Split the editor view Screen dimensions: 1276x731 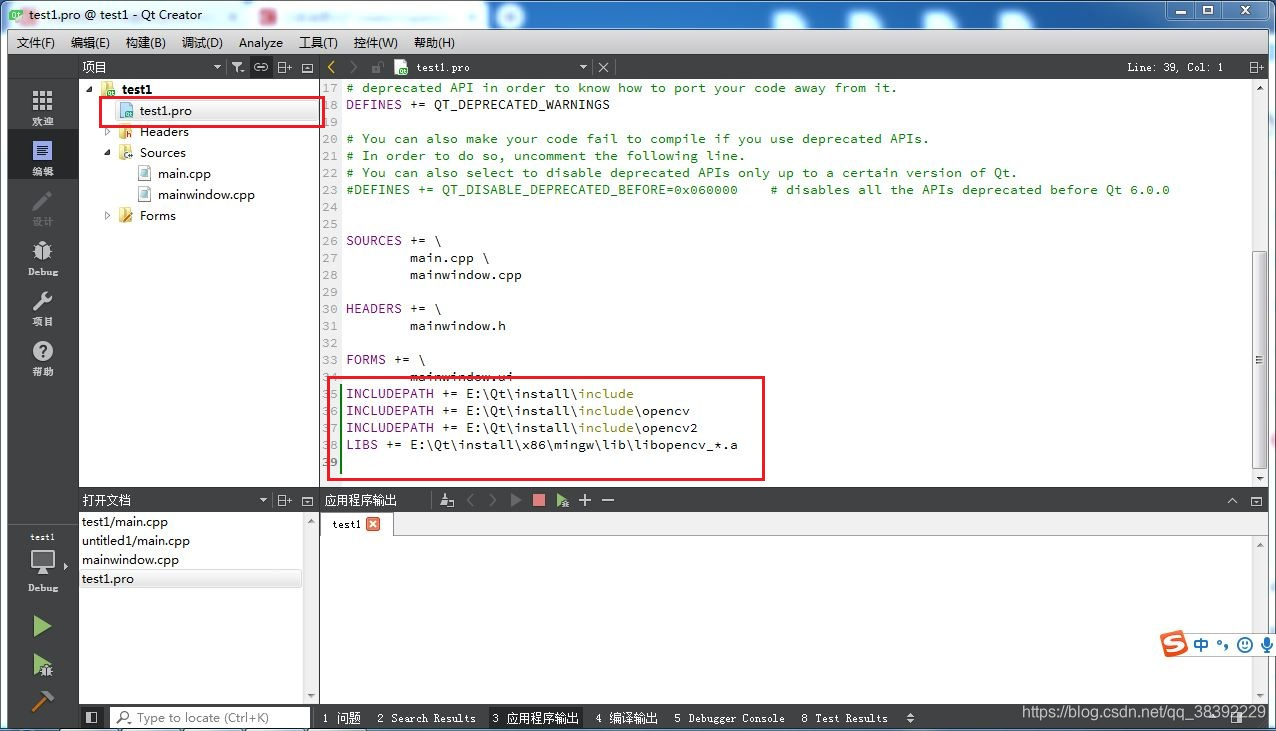coord(1256,67)
